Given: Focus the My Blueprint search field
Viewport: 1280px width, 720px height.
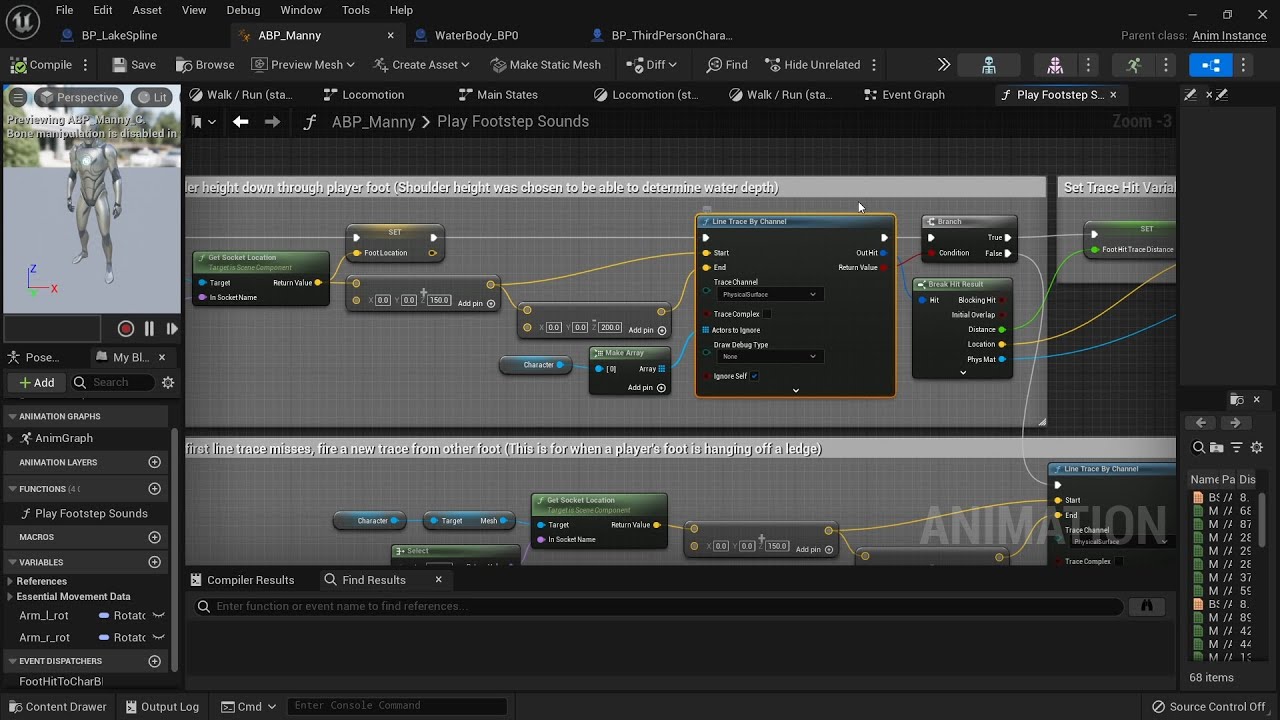Looking at the screenshot, I should (x=112, y=383).
